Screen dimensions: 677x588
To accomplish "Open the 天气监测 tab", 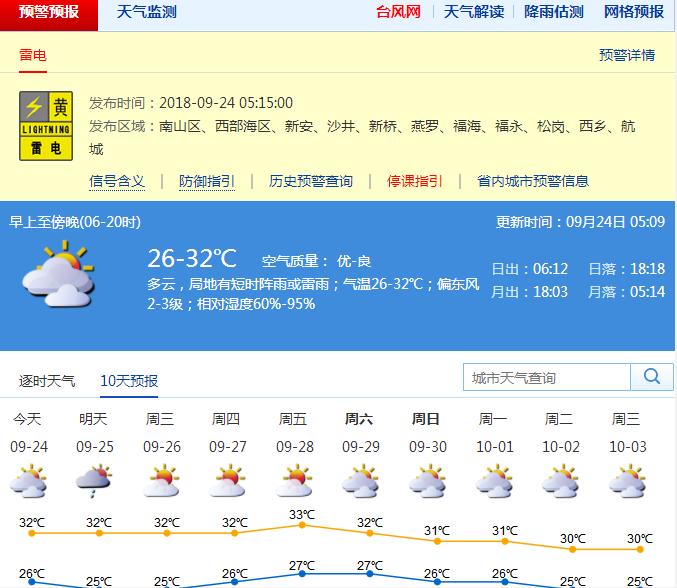I will [x=146, y=13].
